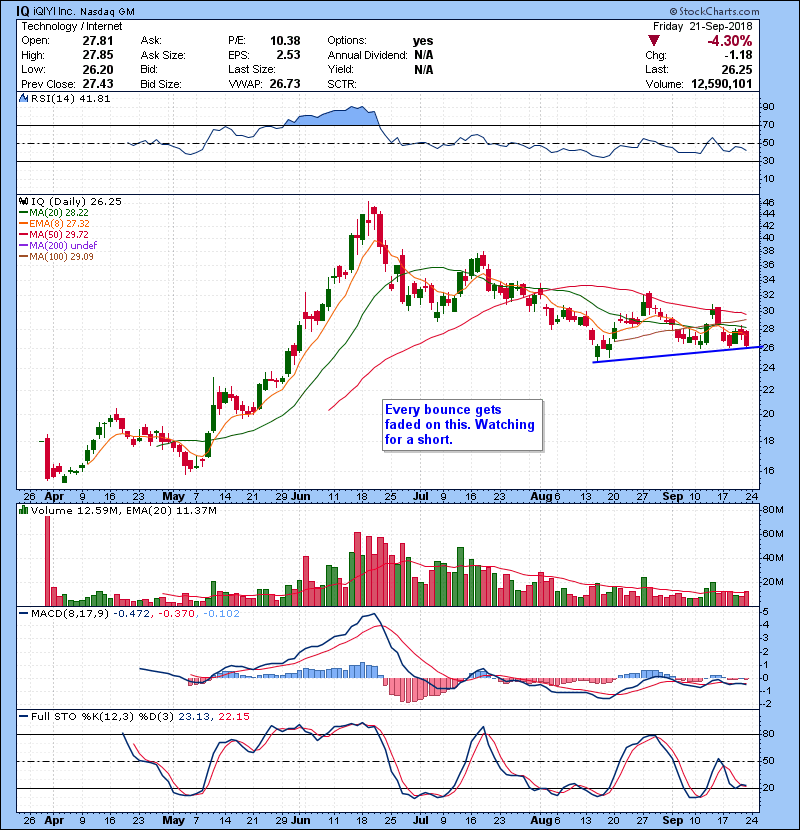Viewport: 800px width, 830px height.
Task: Click the 90 label on the RSI axis
Action: pos(768,106)
